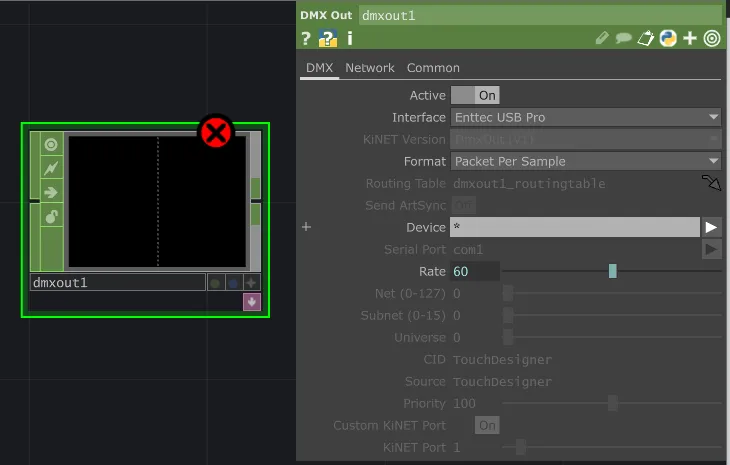Click the KiNET Port slider handle
Screen dimensions: 730x465
pyautogui.click(x=520, y=447)
